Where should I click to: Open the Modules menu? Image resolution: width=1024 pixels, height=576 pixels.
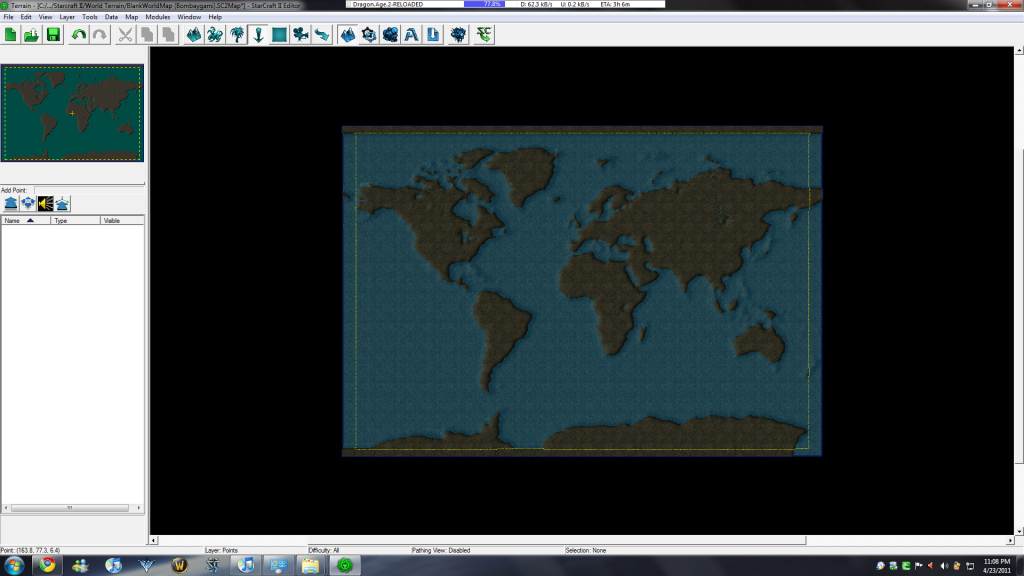pyautogui.click(x=157, y=17)
